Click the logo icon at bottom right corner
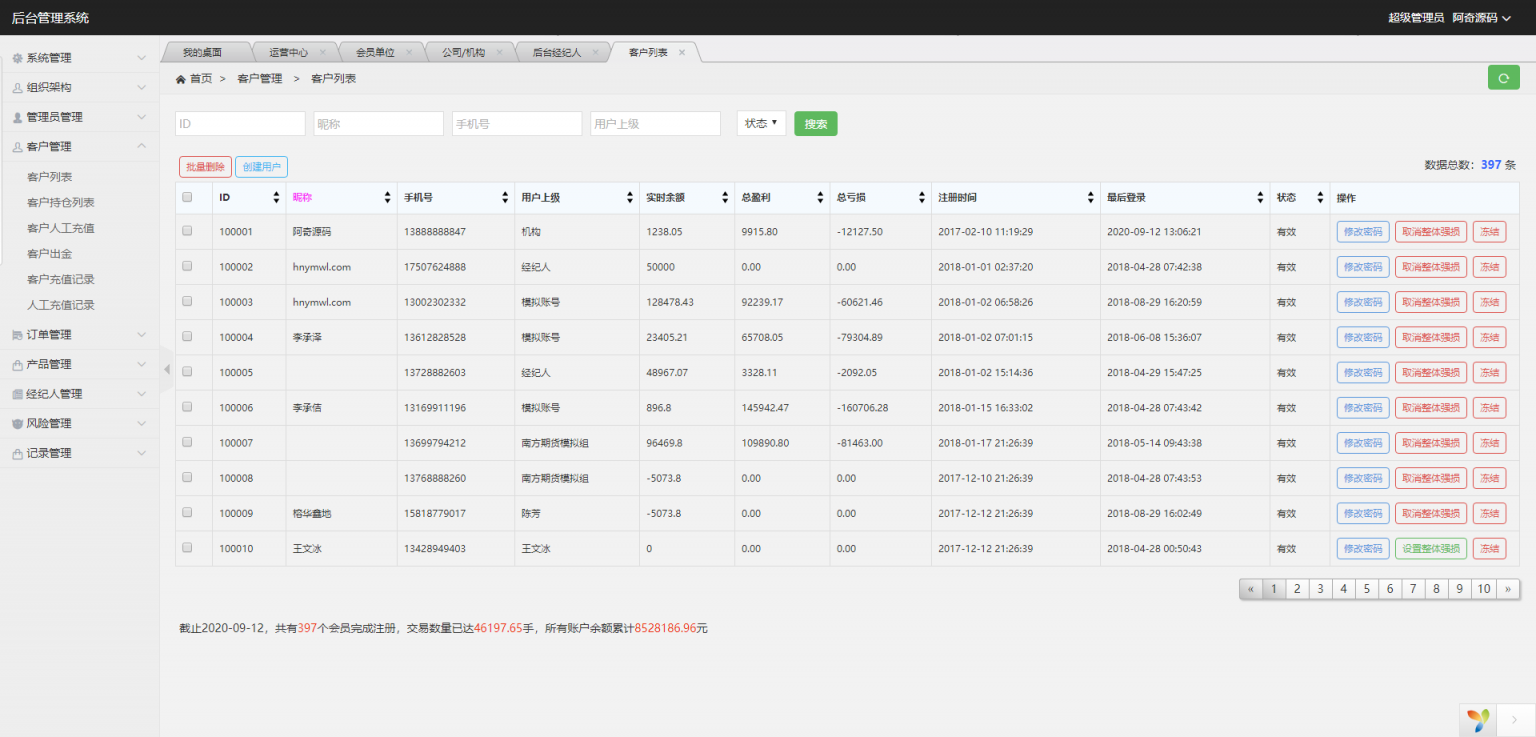Image resolution: width=1536 pixels, height=737 pixels. coord(1479,719)
